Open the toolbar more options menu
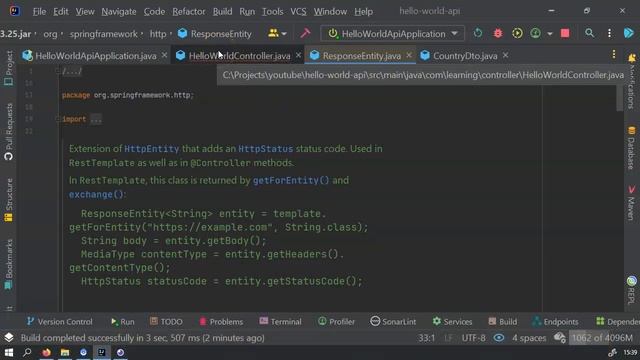640x360 pixels. click(609, 33)
